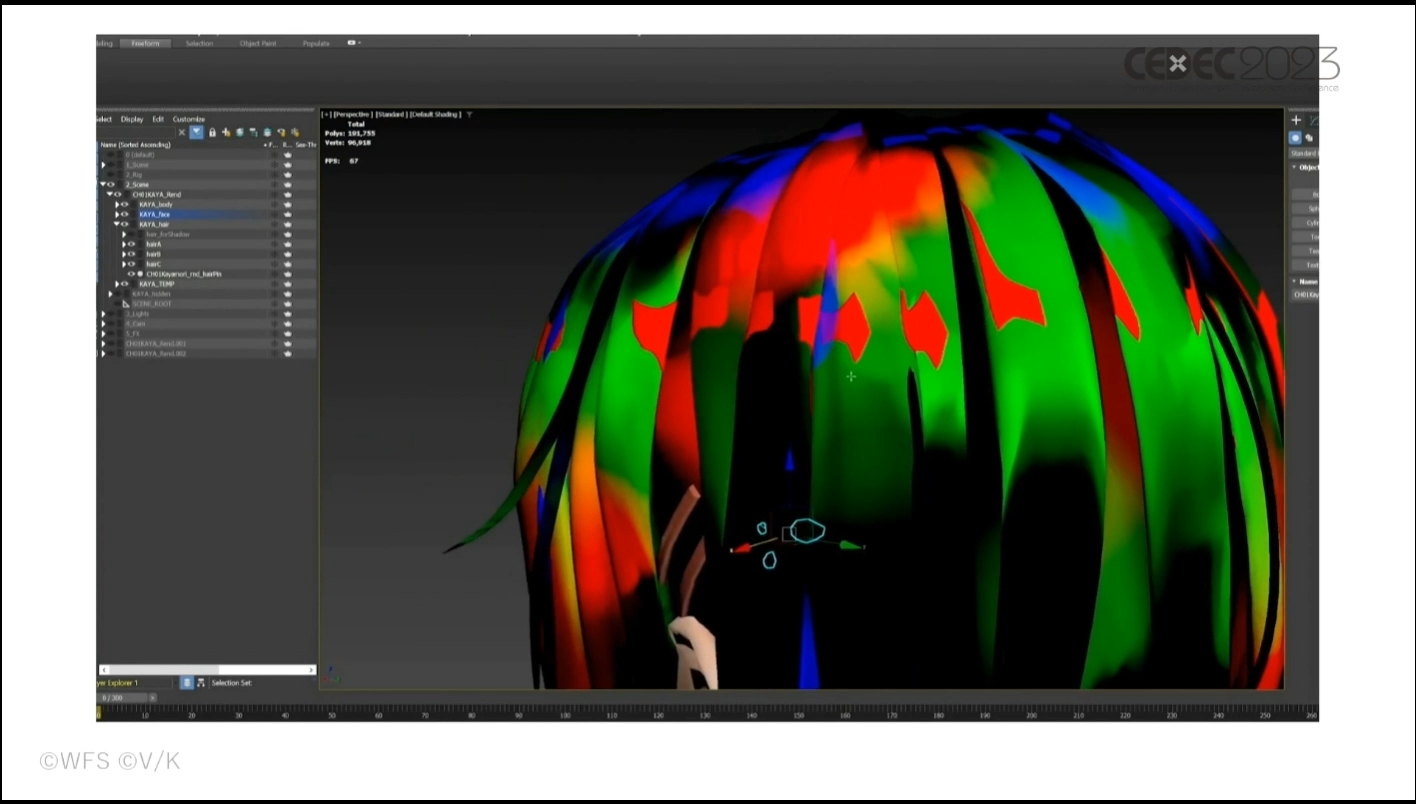Image resolution: width=1416 pixels, height=804 pixels.
Task: Toggle visibility of KAYA_body layer
Action: 125,204
